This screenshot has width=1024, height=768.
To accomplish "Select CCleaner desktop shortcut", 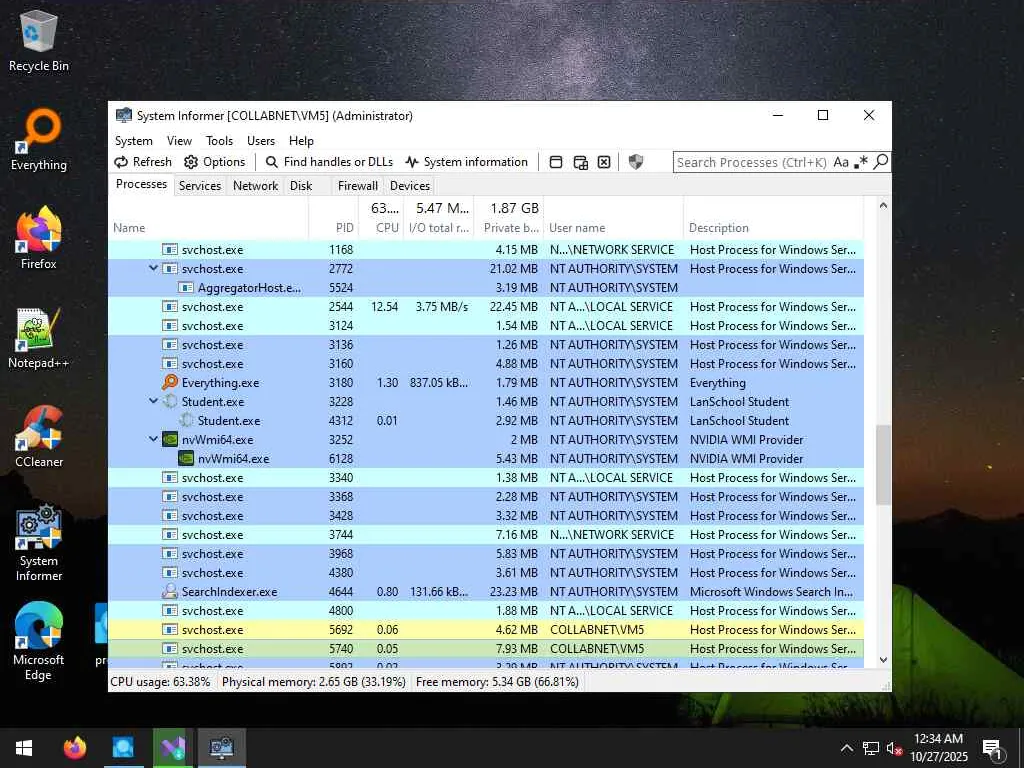I will point(39,437).
